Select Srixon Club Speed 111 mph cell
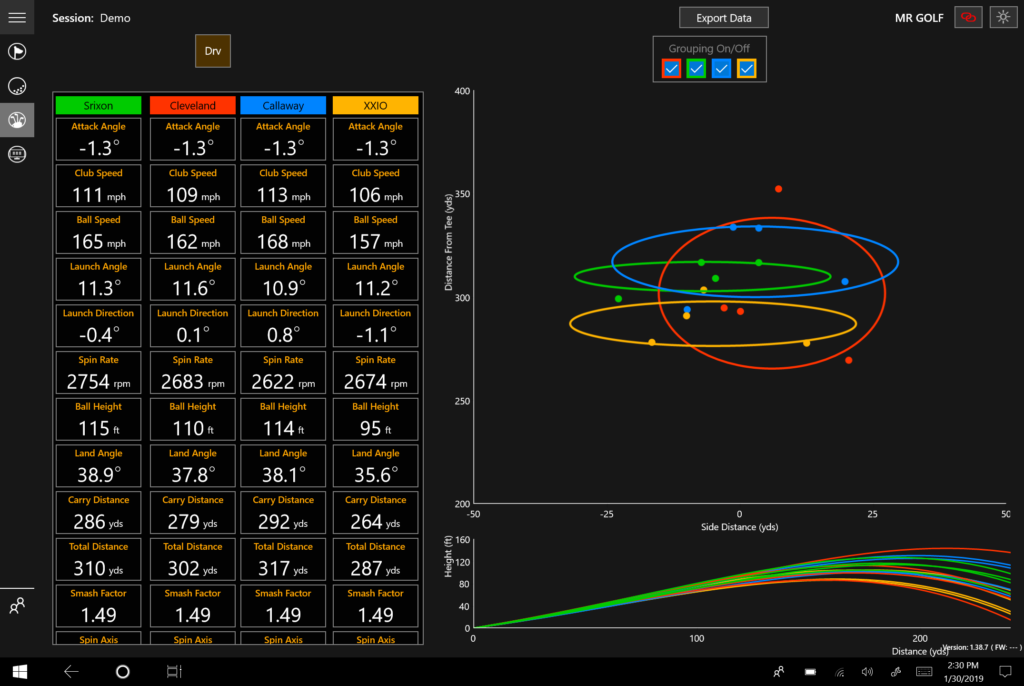The height and width of the screenshot is (686, 1024). point(99,186)
